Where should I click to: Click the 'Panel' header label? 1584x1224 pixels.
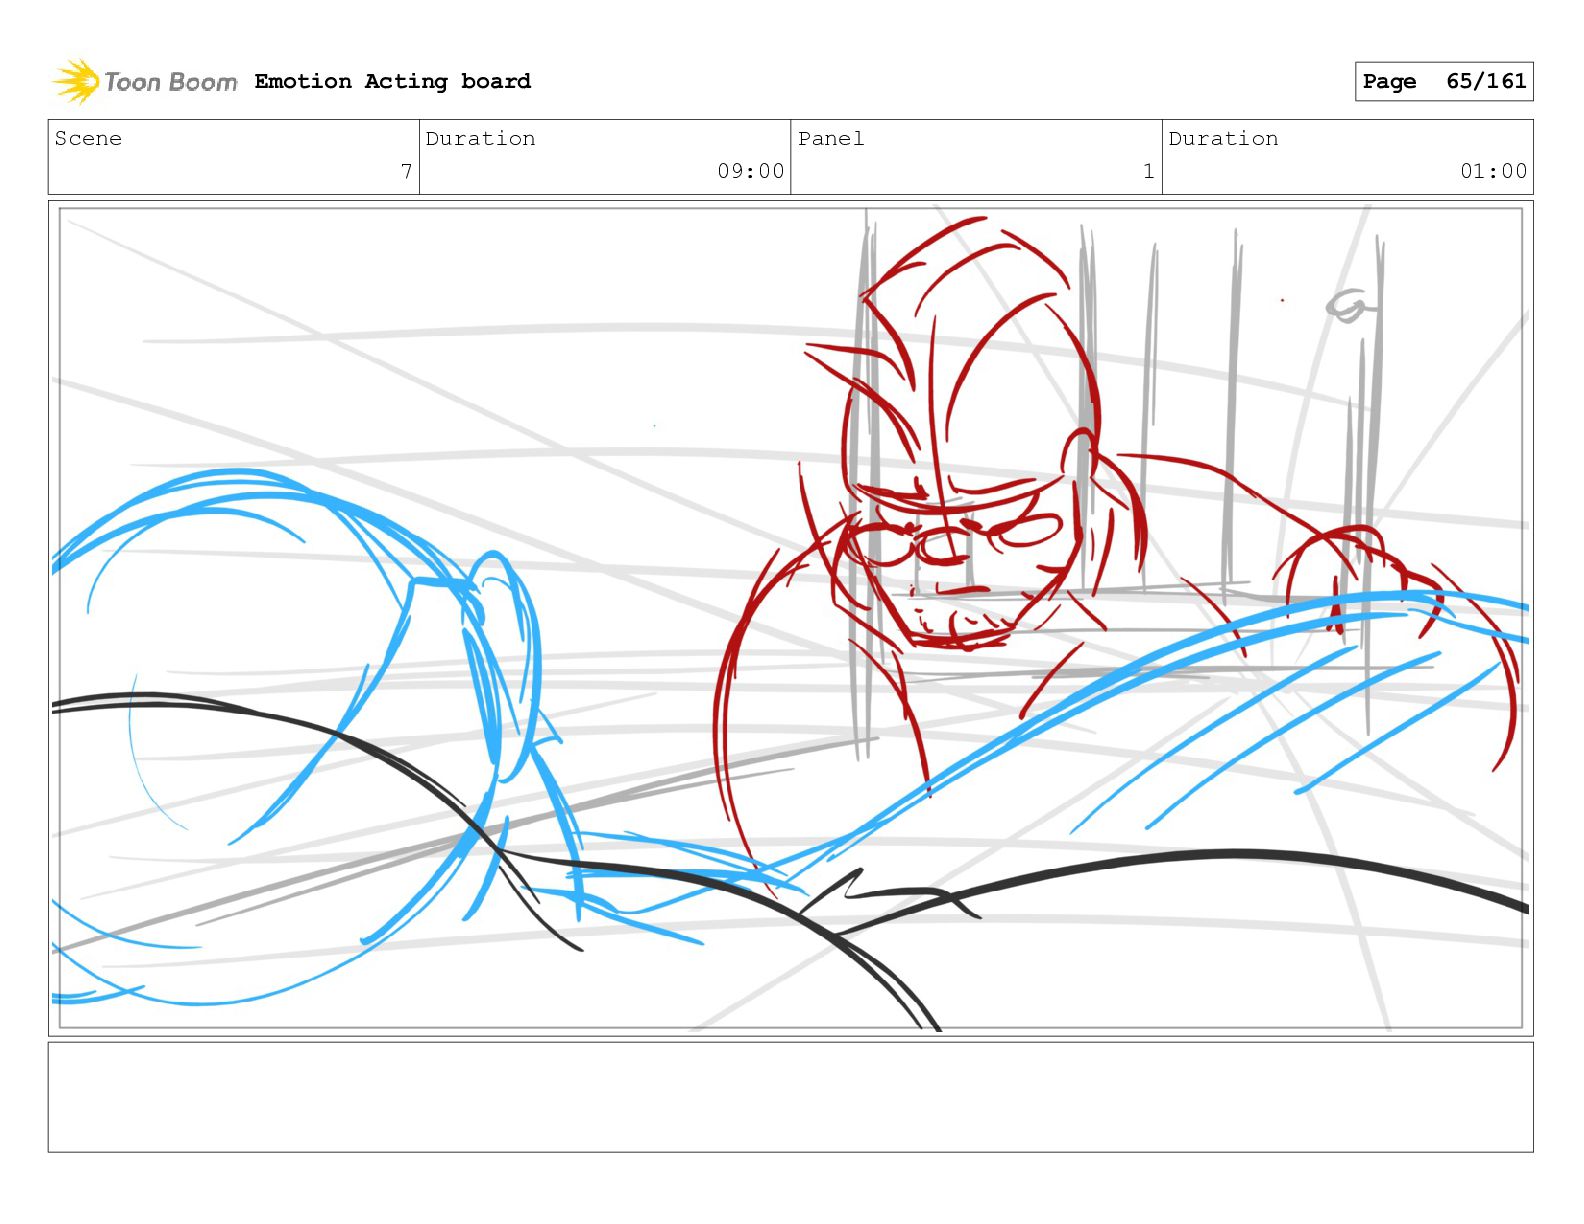830,139
